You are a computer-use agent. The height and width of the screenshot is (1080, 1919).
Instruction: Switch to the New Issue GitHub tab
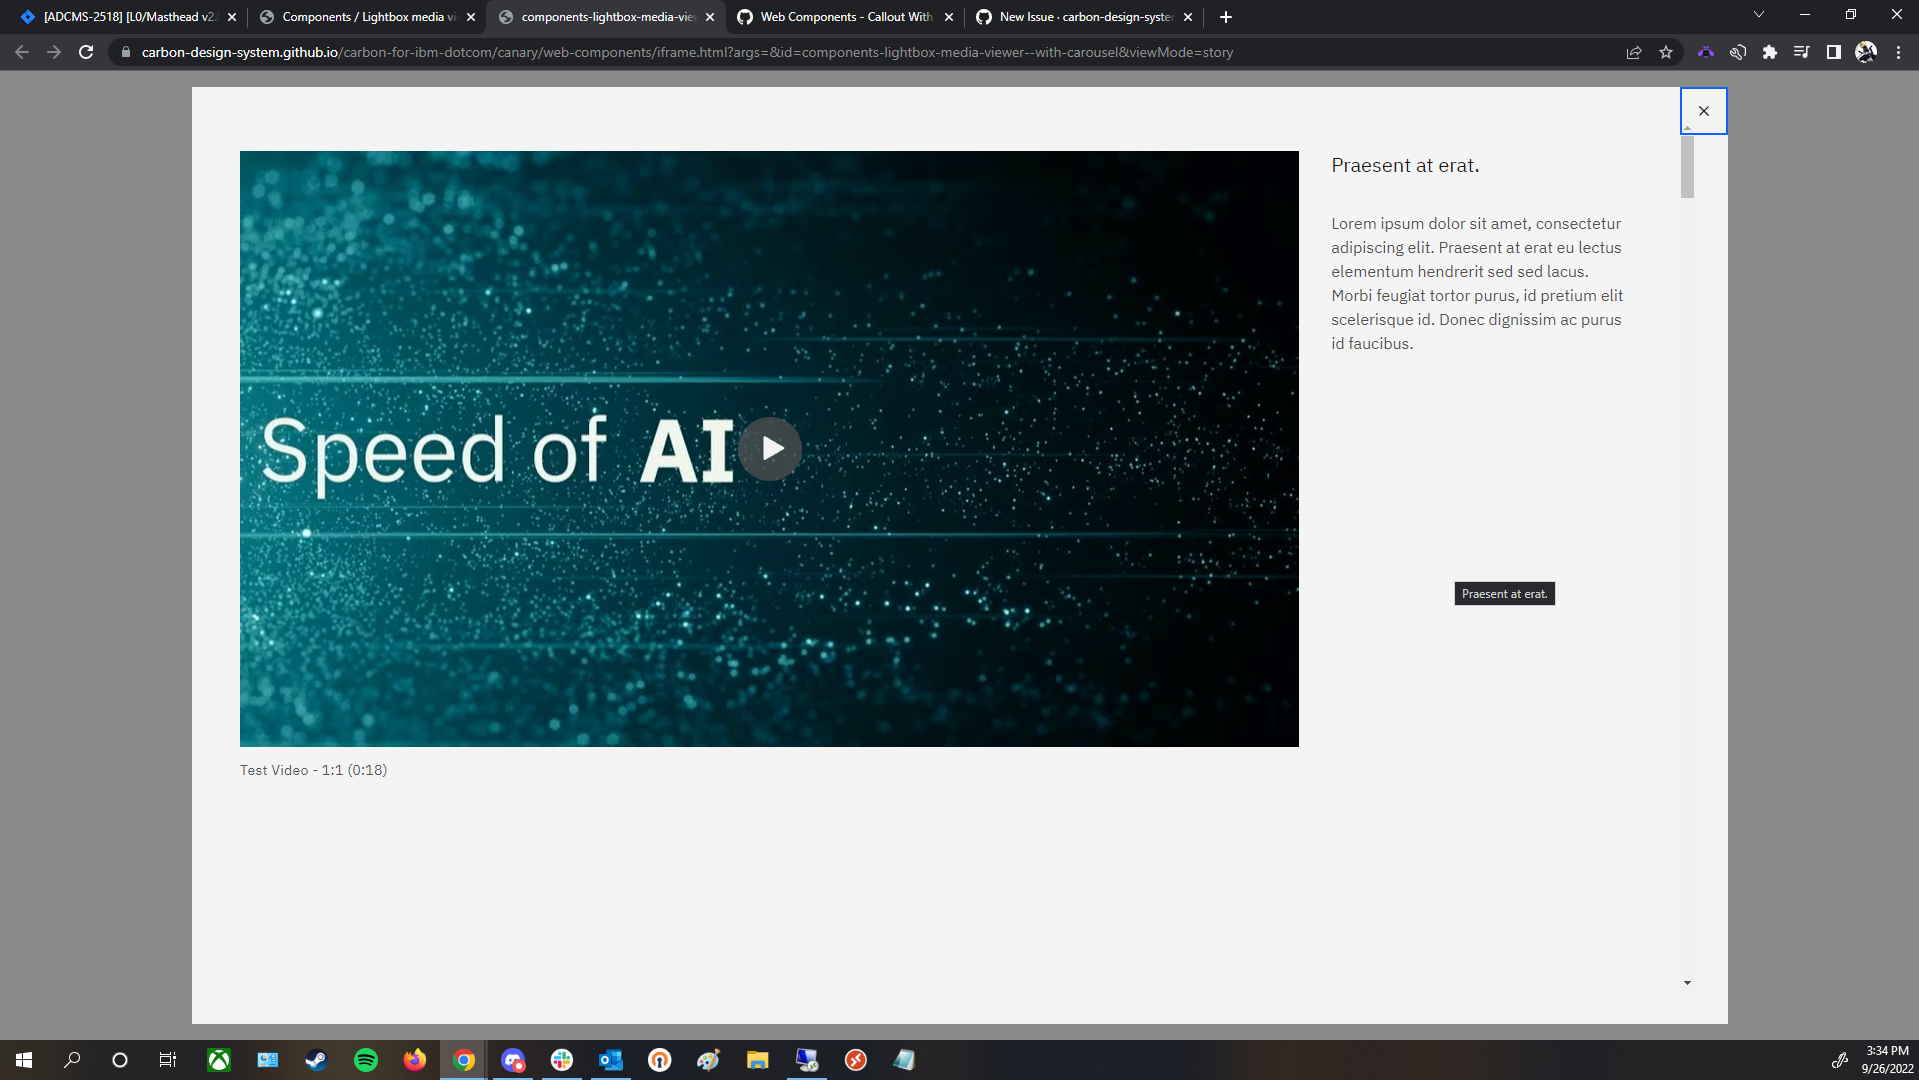tap(1085, 17)
